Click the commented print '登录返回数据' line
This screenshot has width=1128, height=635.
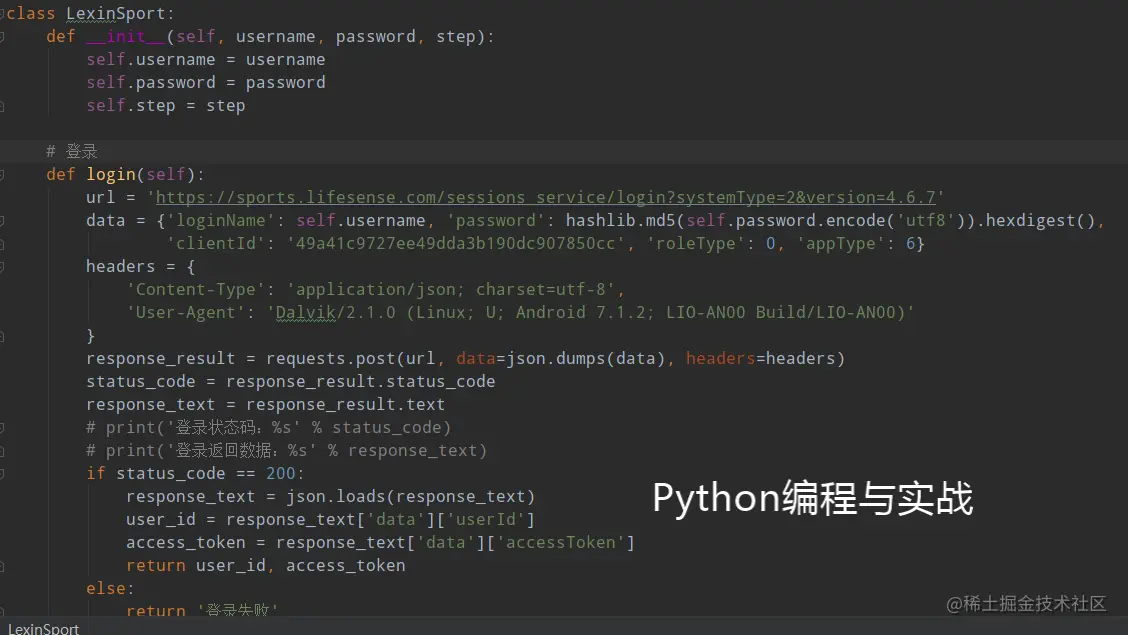pos(286,451)
